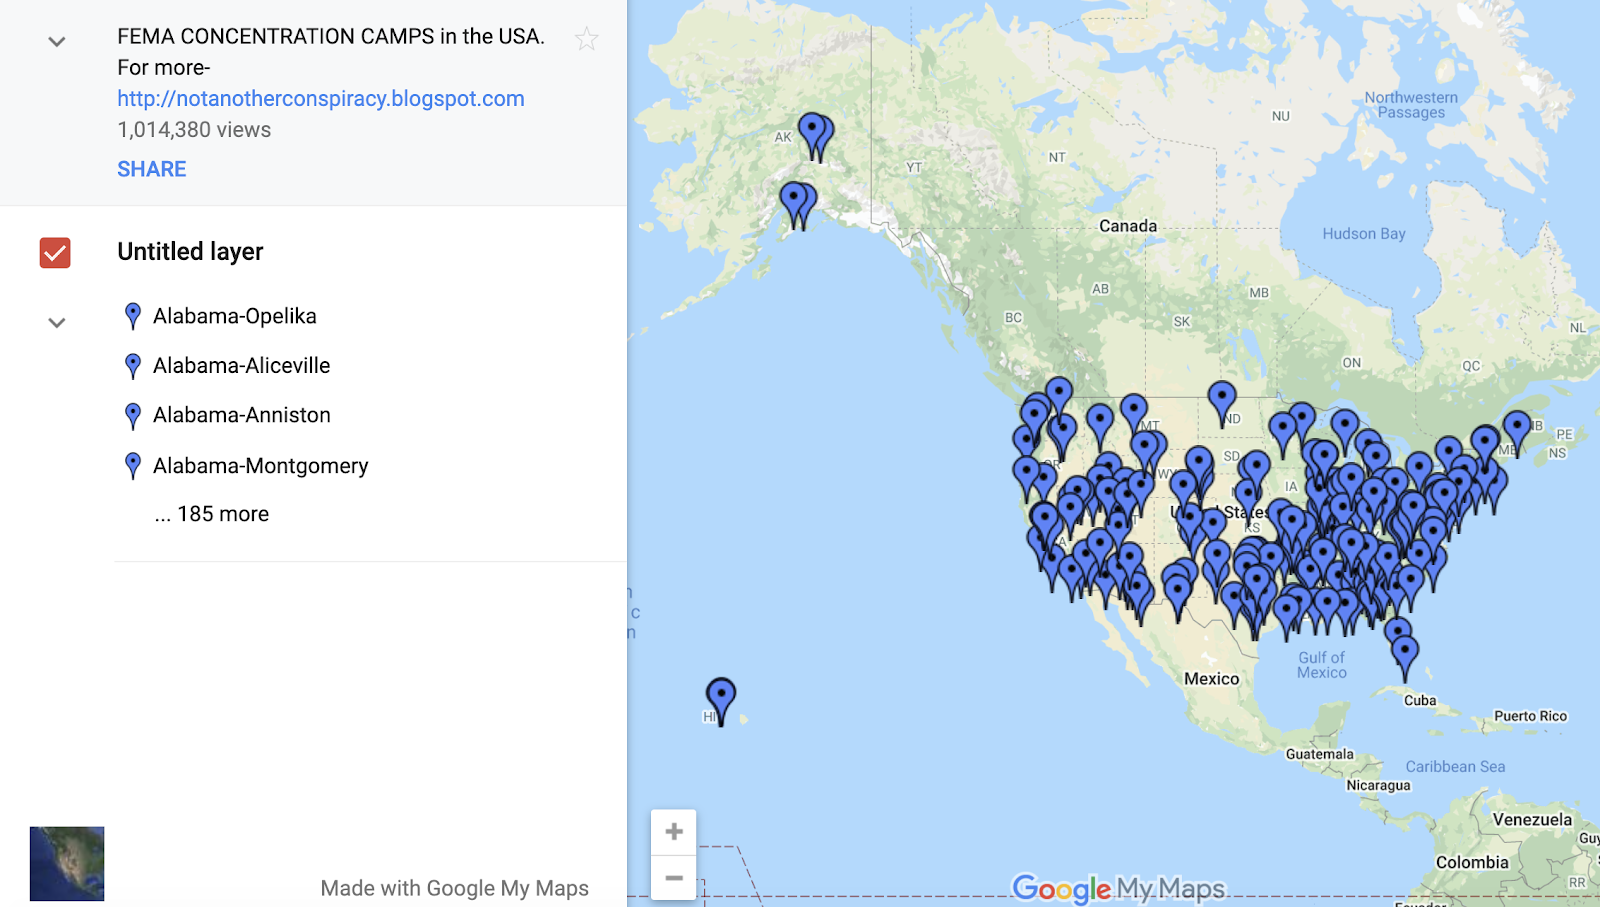Expand the '... 185 more' list

(212, 514)
